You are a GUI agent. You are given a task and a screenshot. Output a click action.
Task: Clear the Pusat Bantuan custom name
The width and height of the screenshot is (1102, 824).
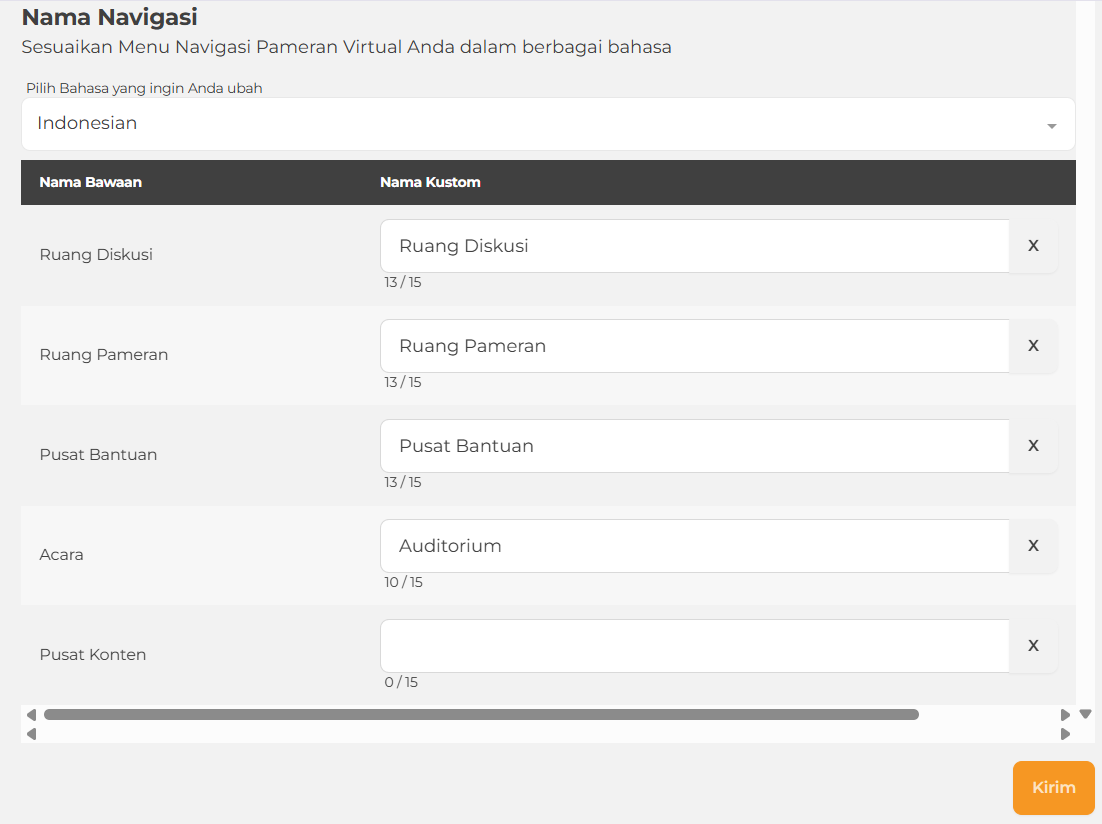tap(1033, 446)
